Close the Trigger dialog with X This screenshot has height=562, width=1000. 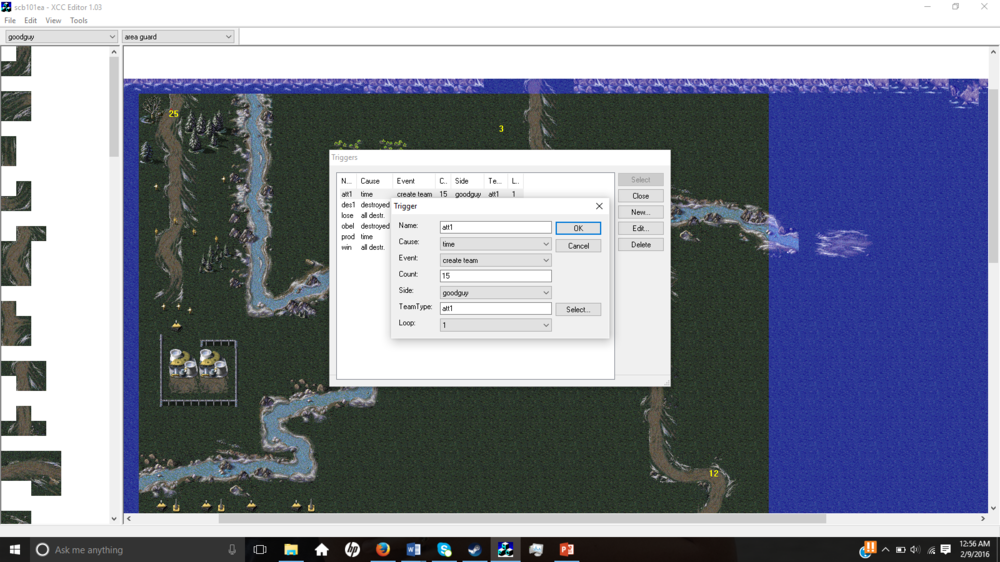click(x=599, y=206)
